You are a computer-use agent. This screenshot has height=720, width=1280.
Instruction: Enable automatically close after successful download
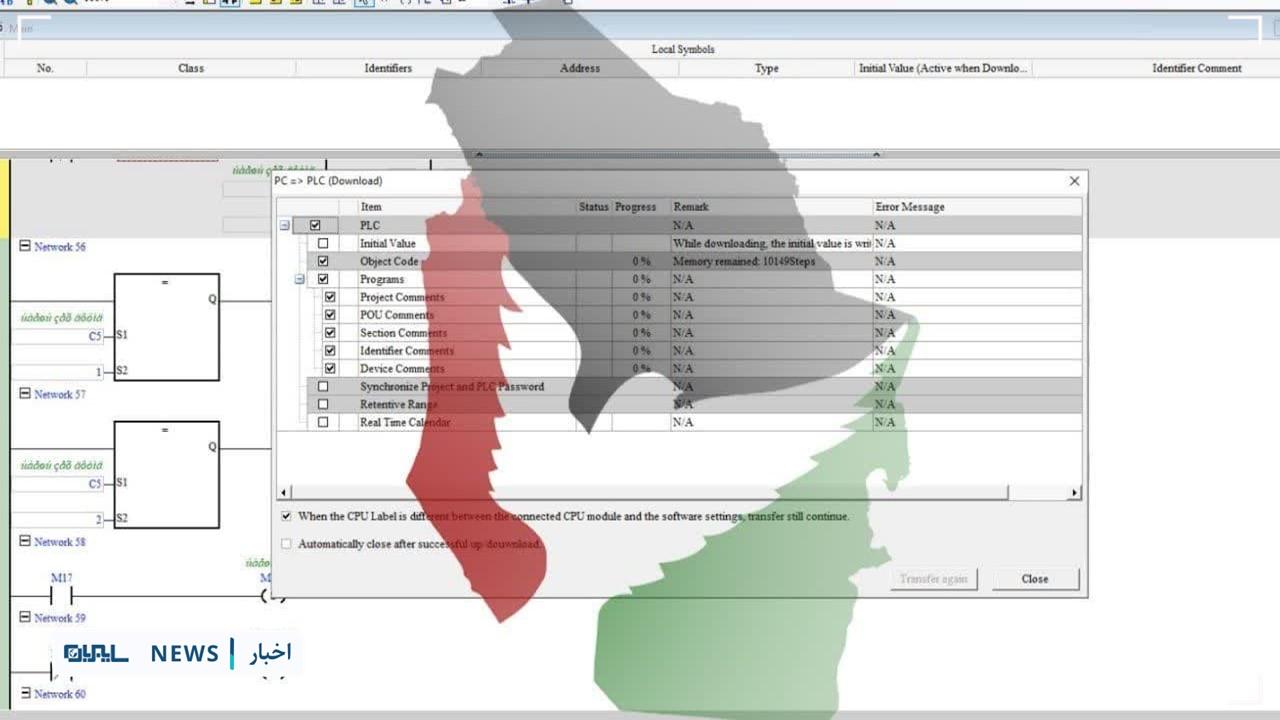pyautogui.click(x=287, y=545)
